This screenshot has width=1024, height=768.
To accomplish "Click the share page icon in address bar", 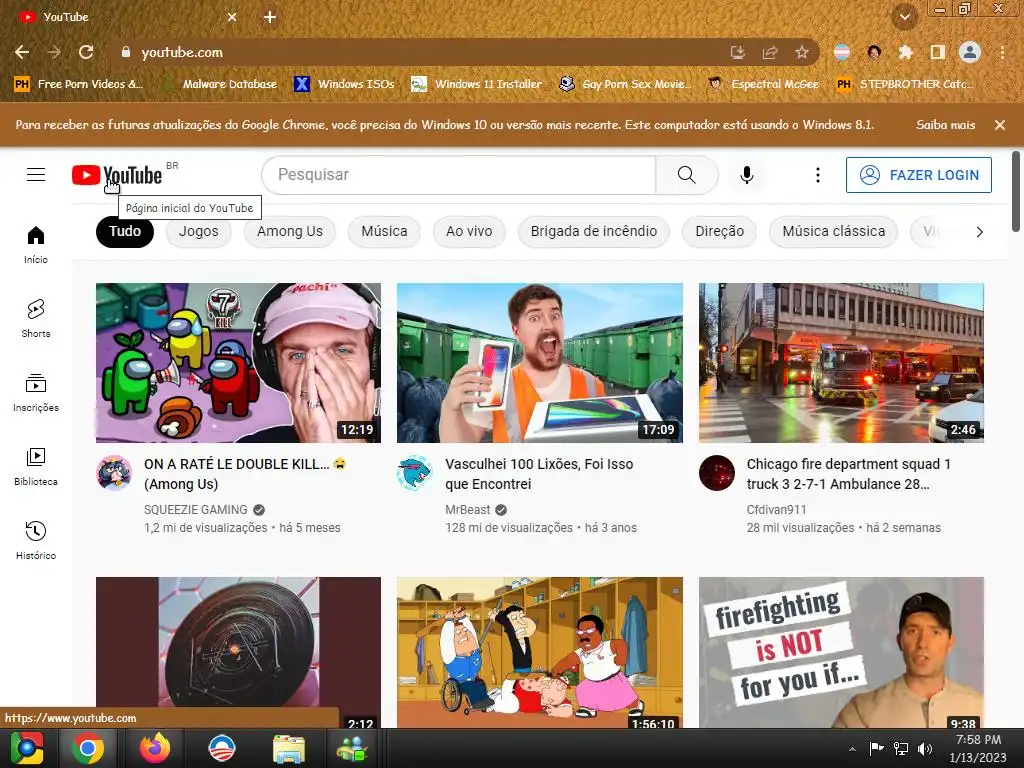I will click(770, 52).
